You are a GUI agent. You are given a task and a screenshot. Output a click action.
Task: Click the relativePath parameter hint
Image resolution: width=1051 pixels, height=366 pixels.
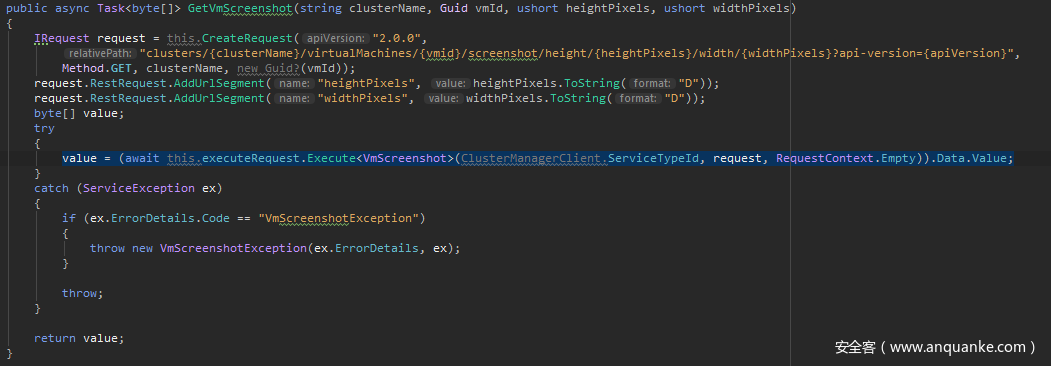coord(100,53)
